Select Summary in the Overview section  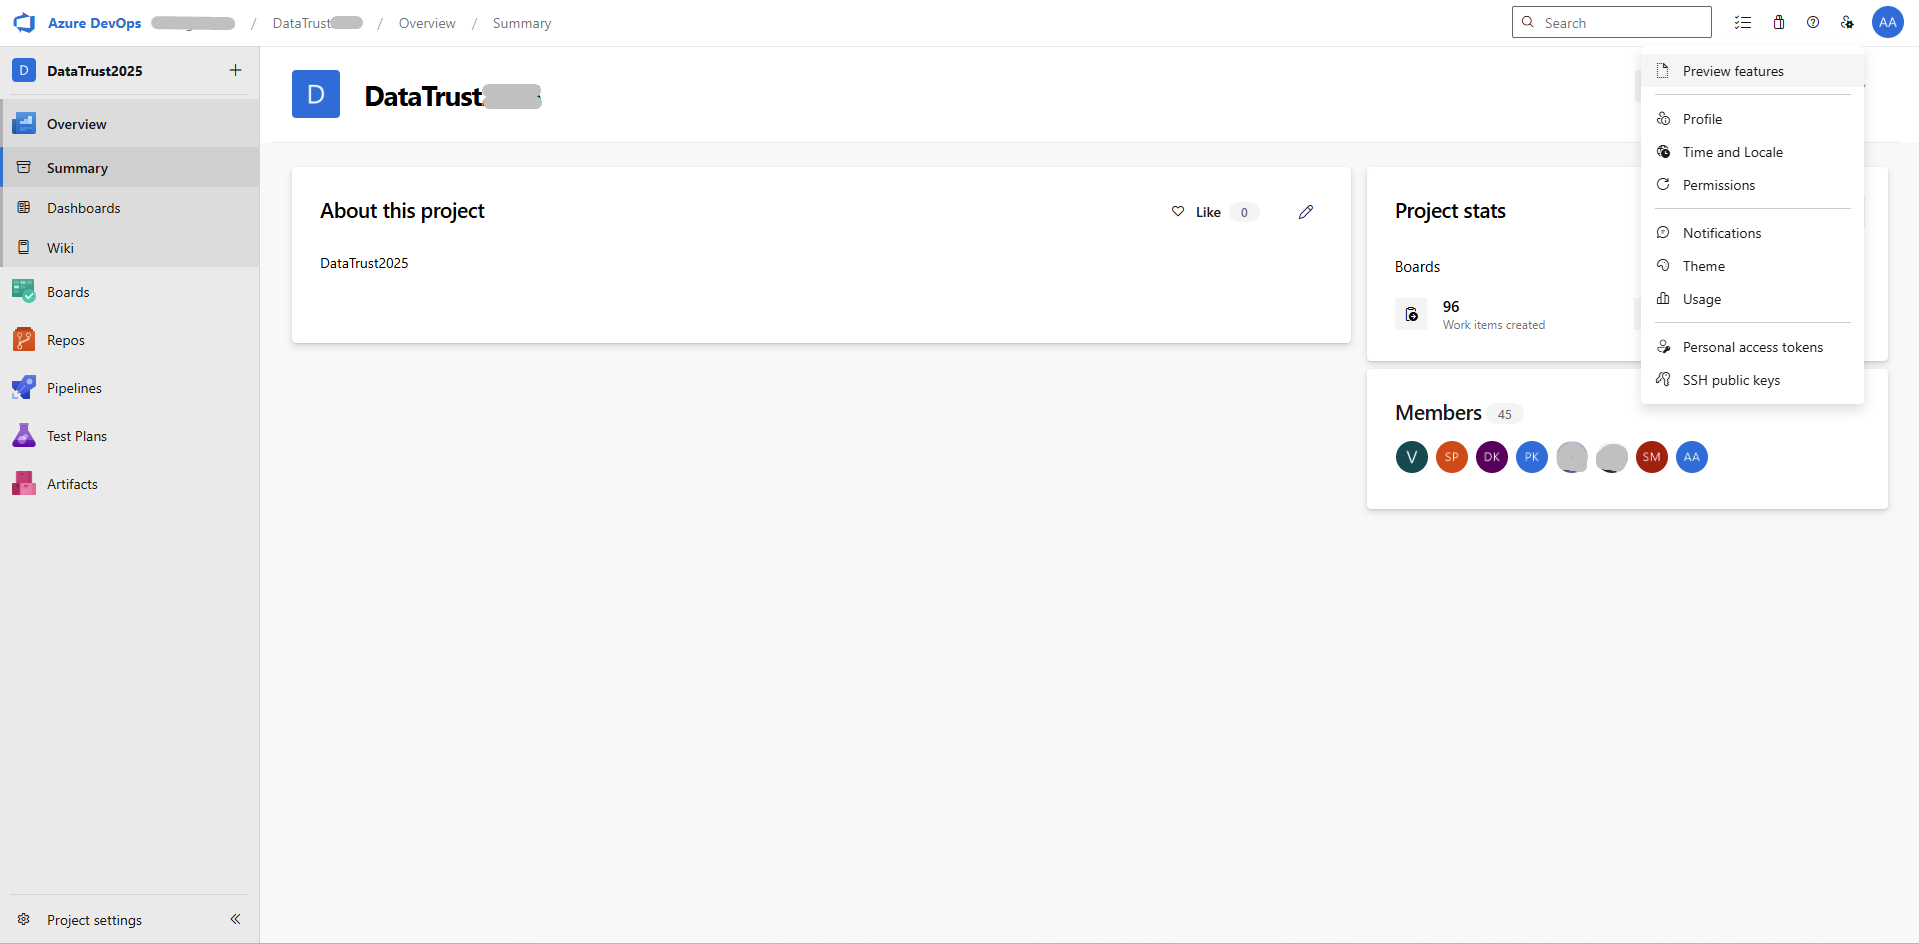pos(130,168)
